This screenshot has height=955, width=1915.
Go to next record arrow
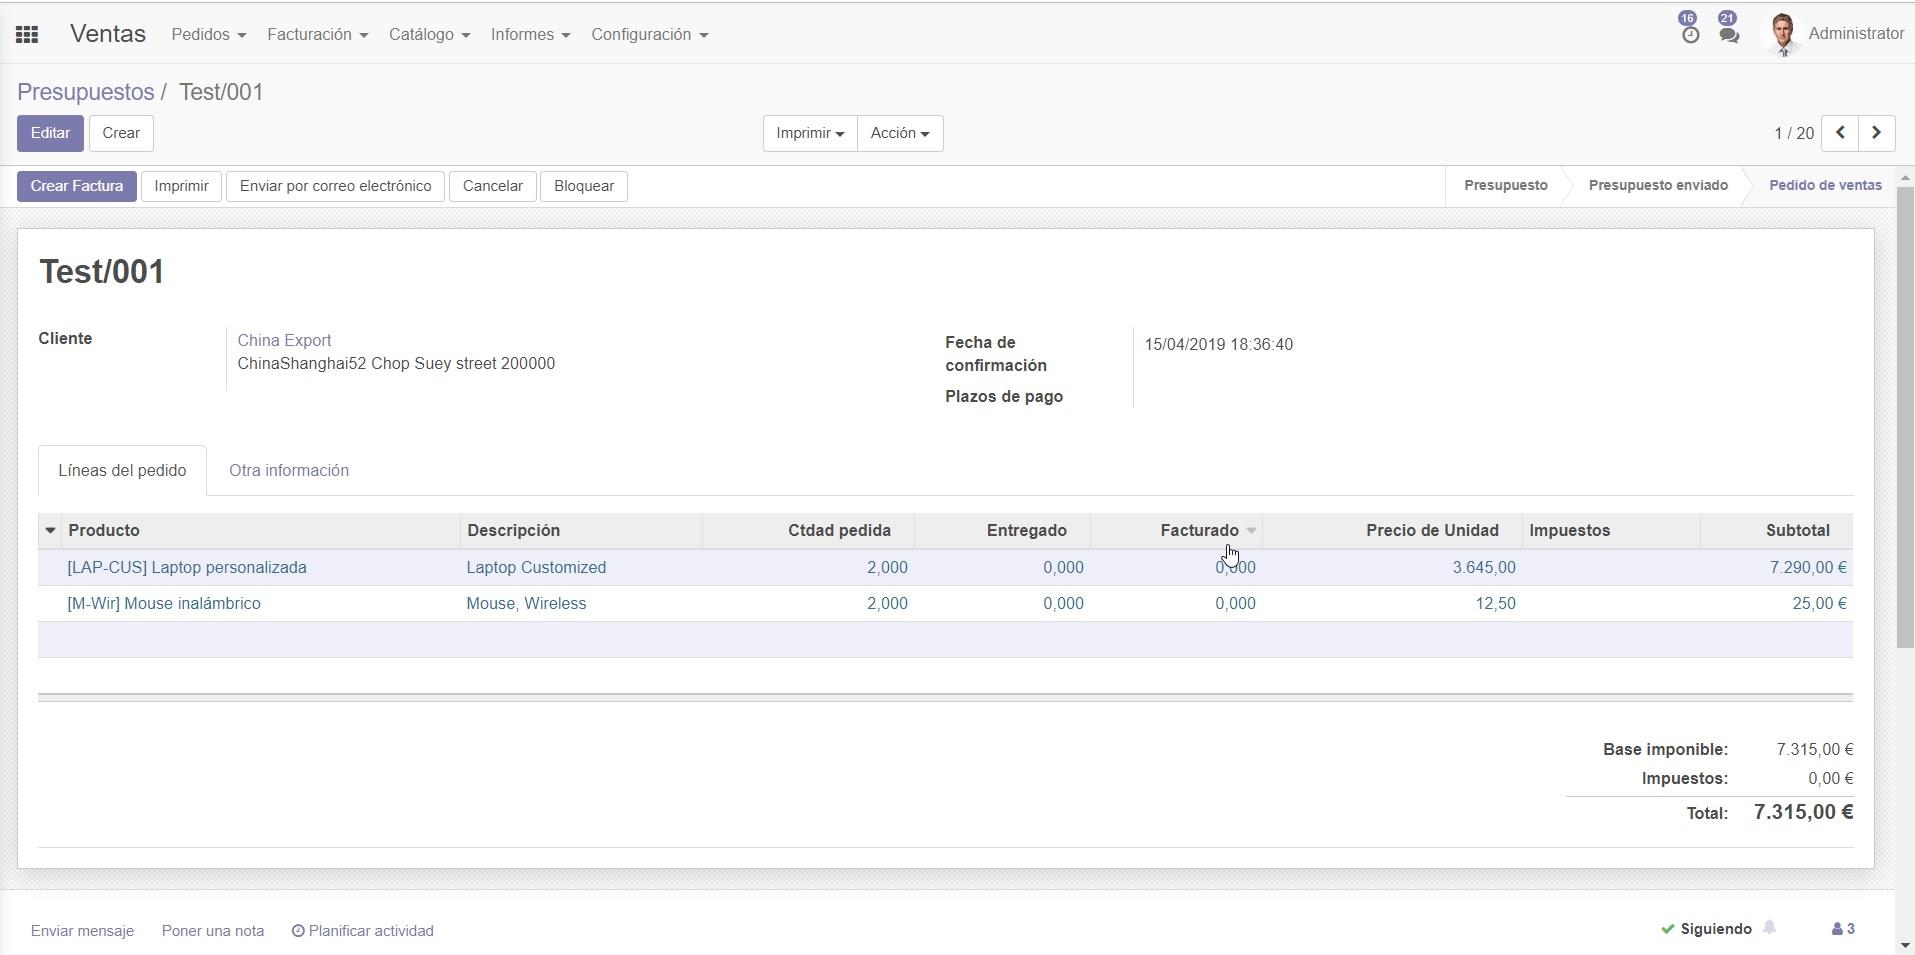(1876, 133)
